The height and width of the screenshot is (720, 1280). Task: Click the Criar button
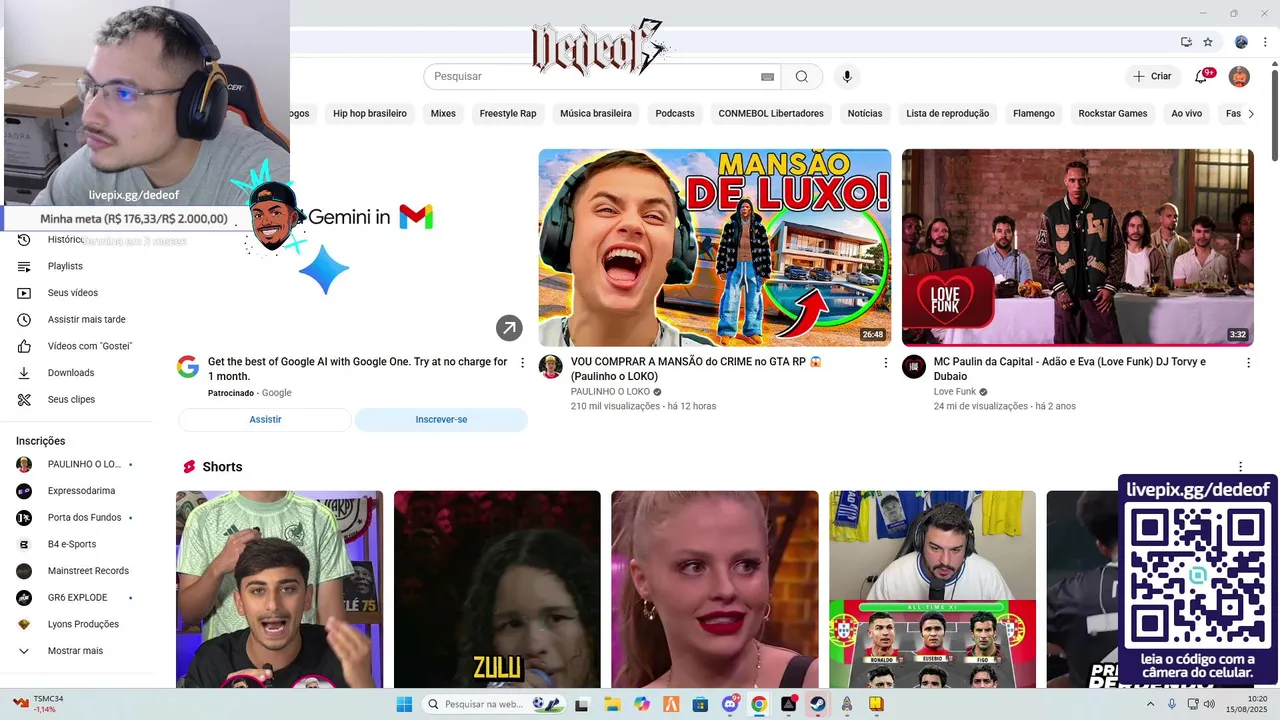1152,76
